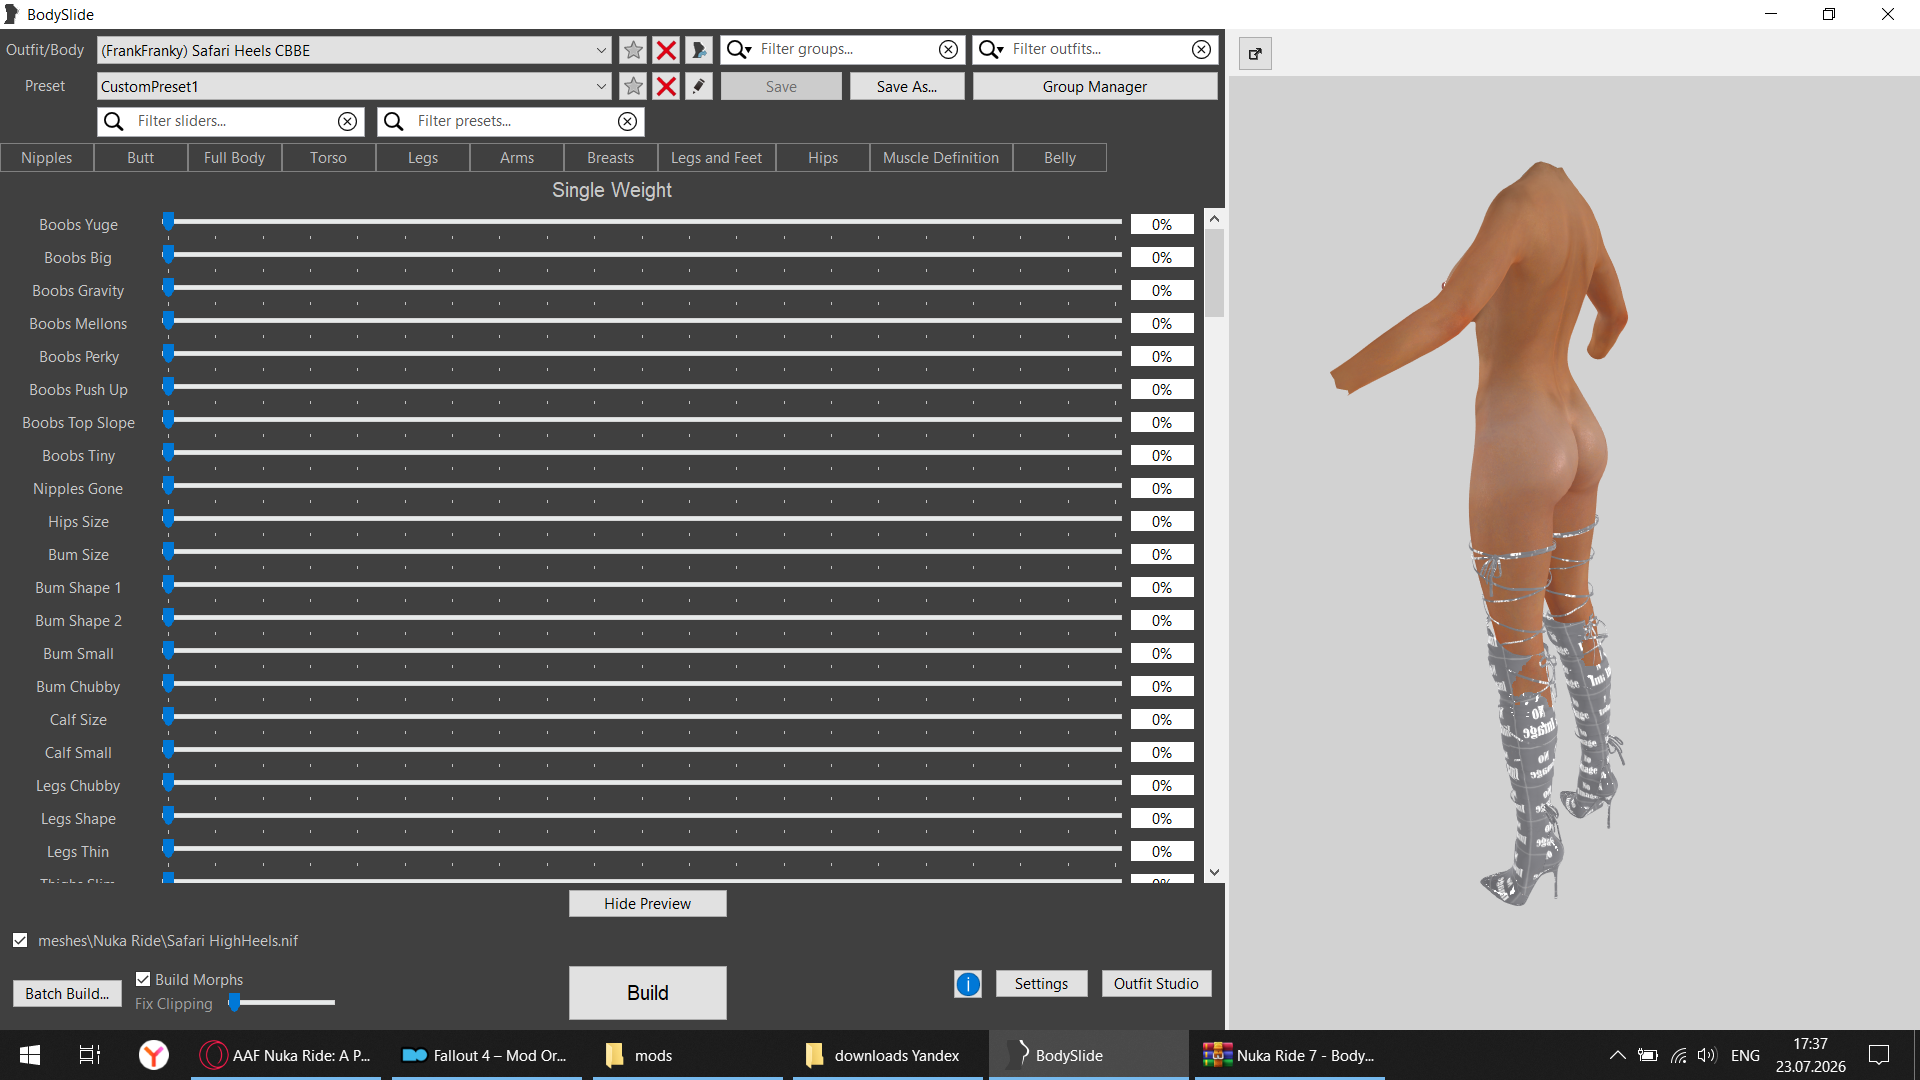Open the volume control in system tray

pyautogui.click(x=1706, y=1055)
